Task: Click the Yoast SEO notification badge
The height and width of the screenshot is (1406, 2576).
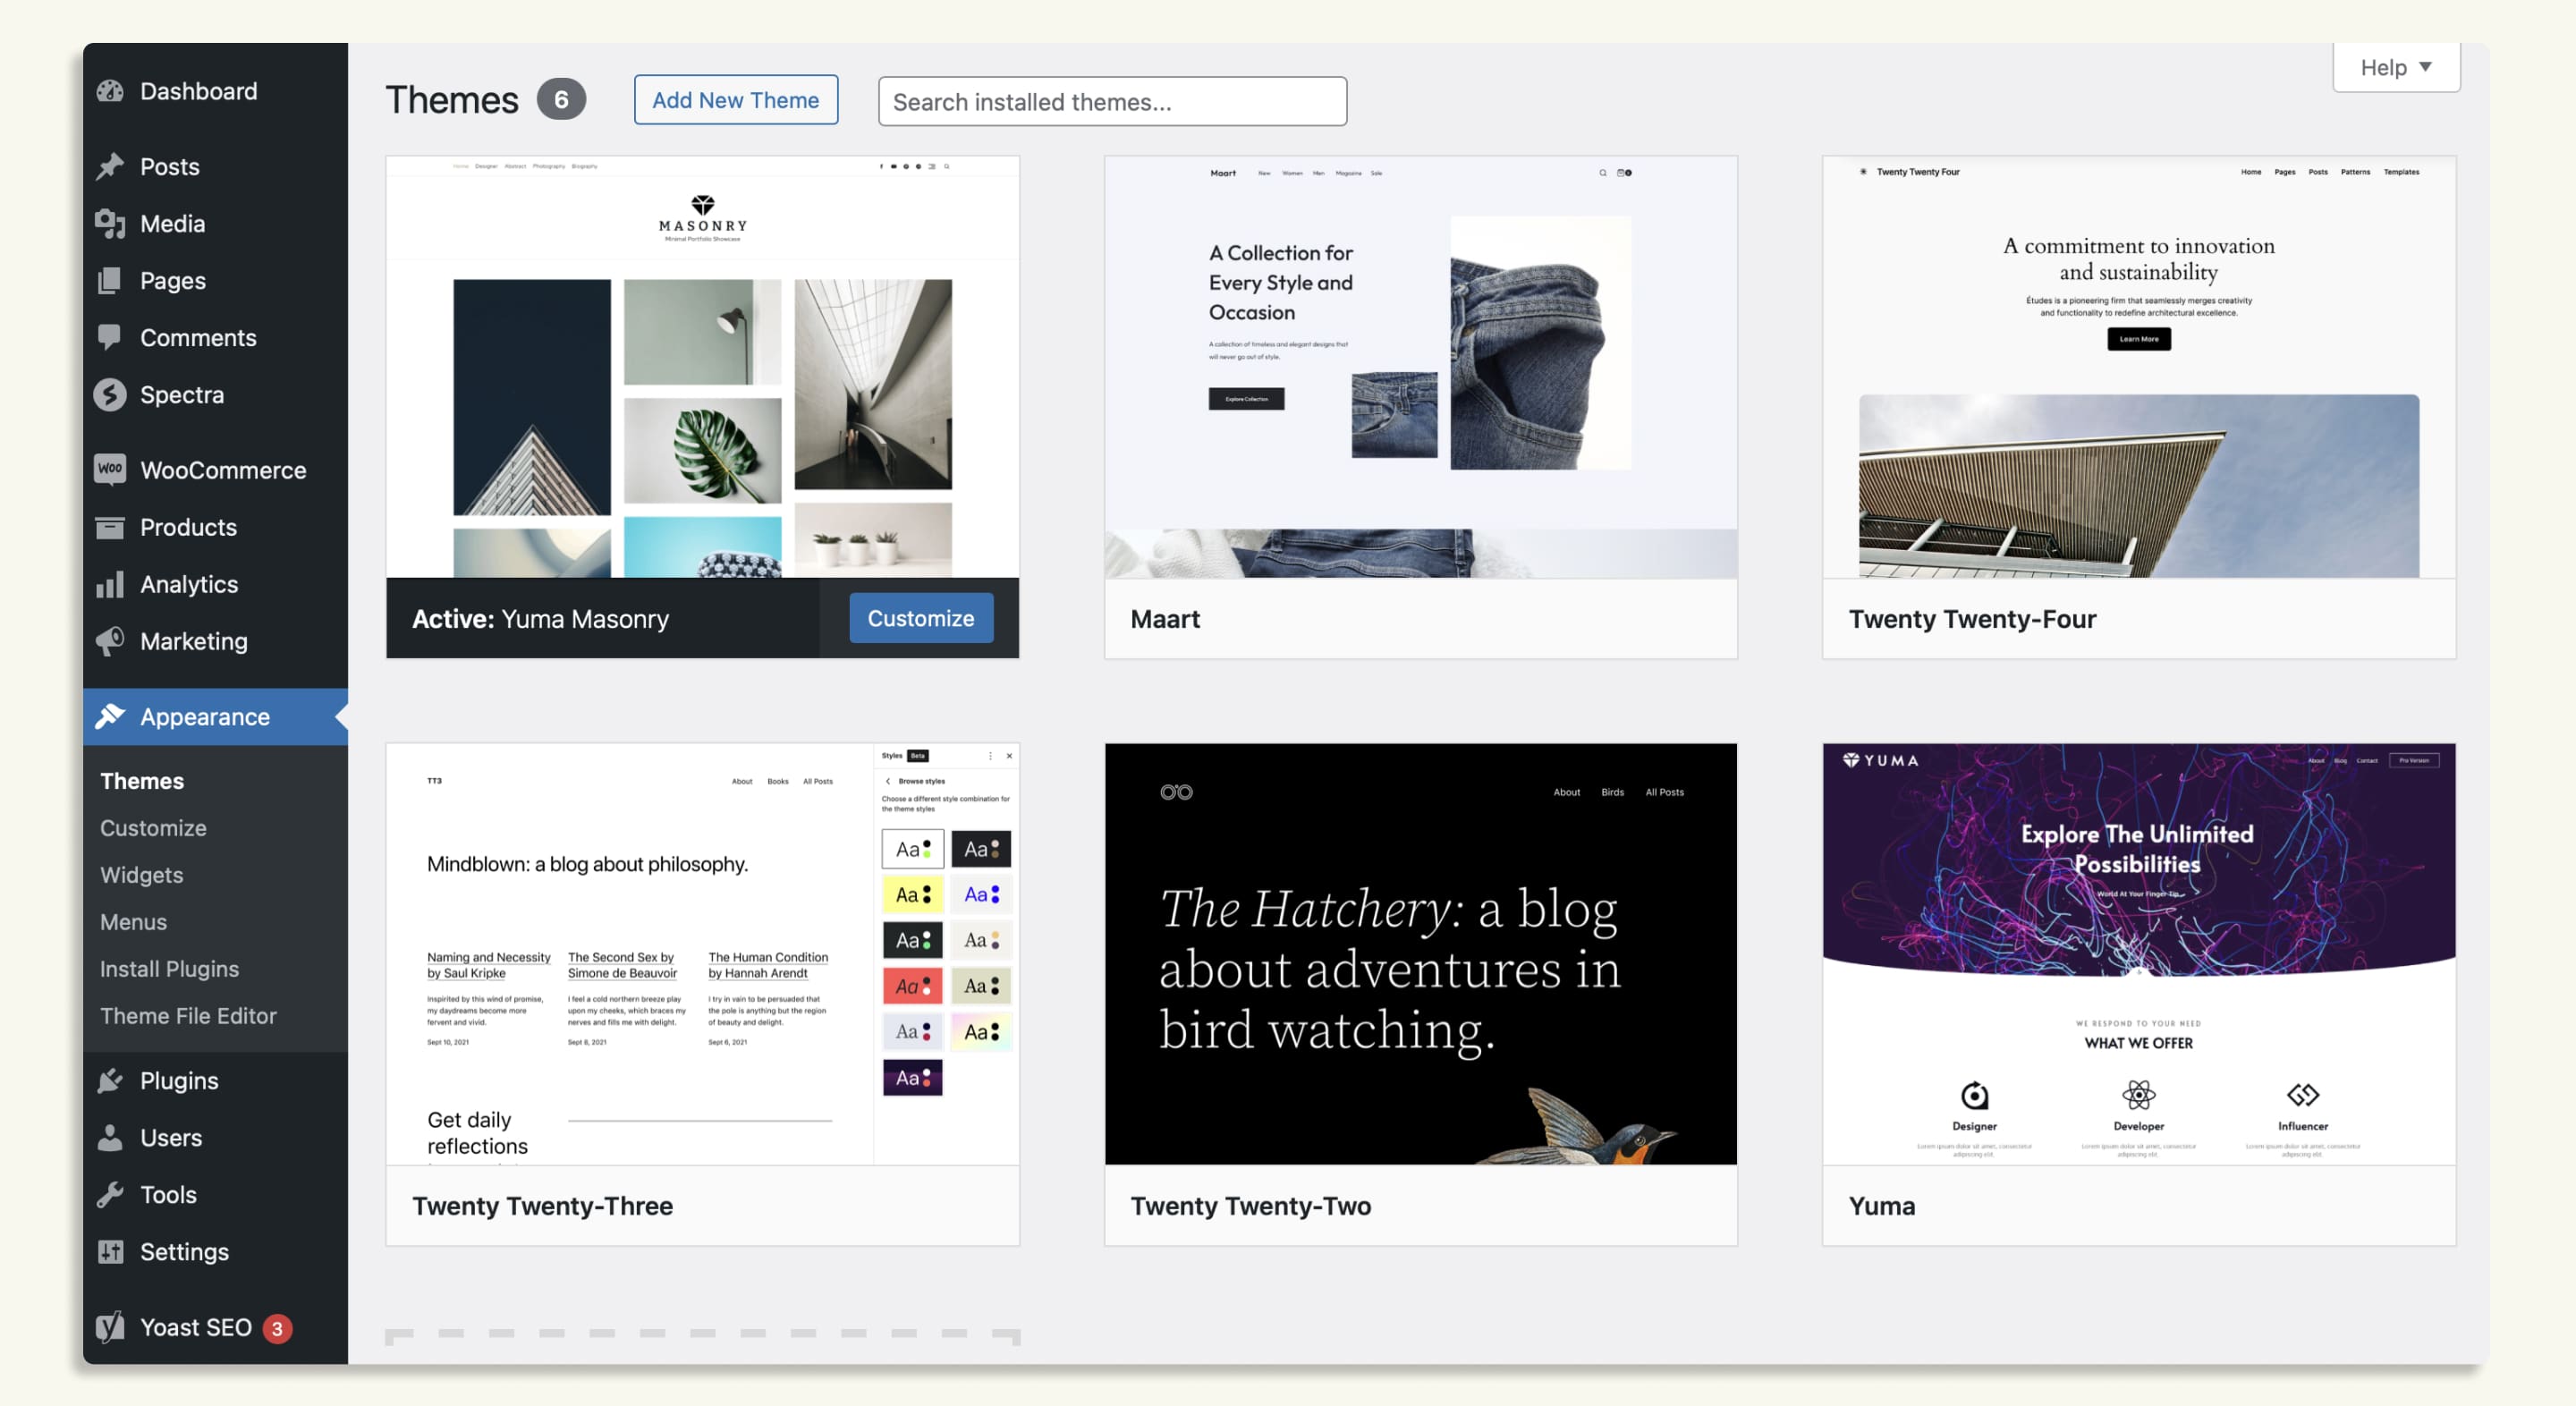Action: pos(277,1328)
